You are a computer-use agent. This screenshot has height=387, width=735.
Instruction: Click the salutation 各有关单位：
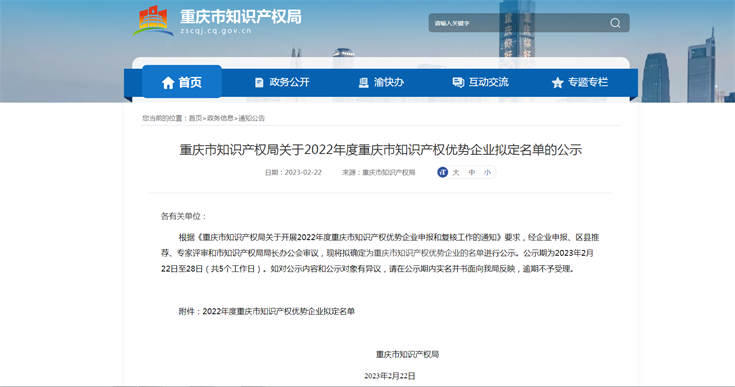pos(184,216)
